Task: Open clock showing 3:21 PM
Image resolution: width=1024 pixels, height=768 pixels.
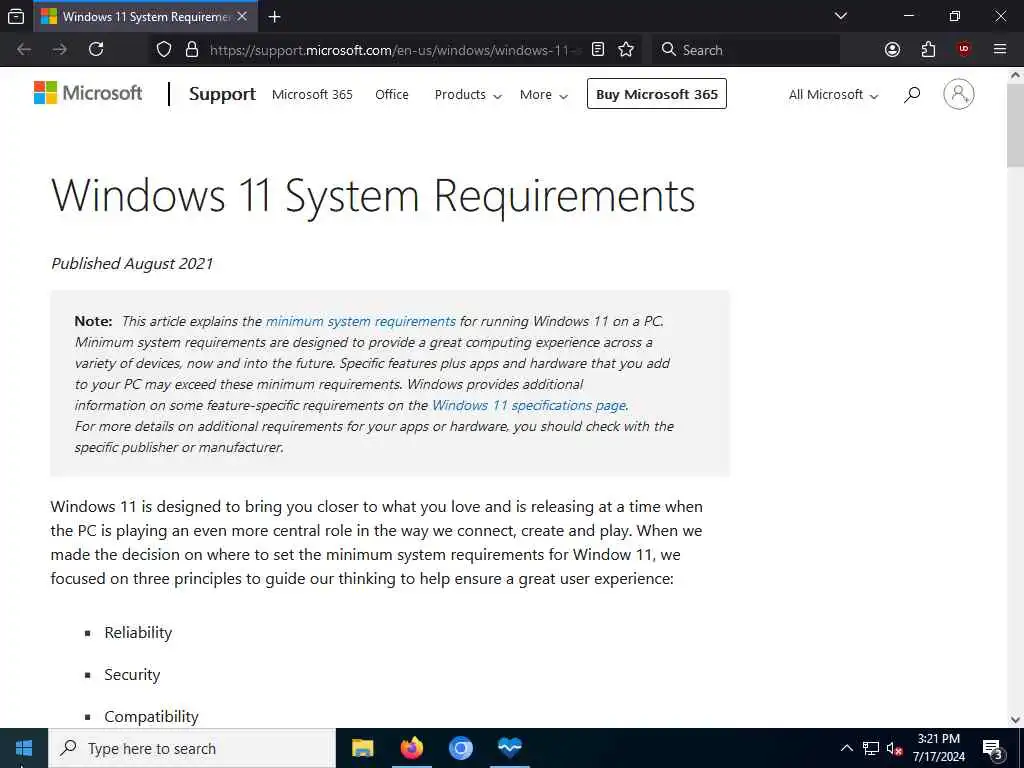Action: coord(939,748)
